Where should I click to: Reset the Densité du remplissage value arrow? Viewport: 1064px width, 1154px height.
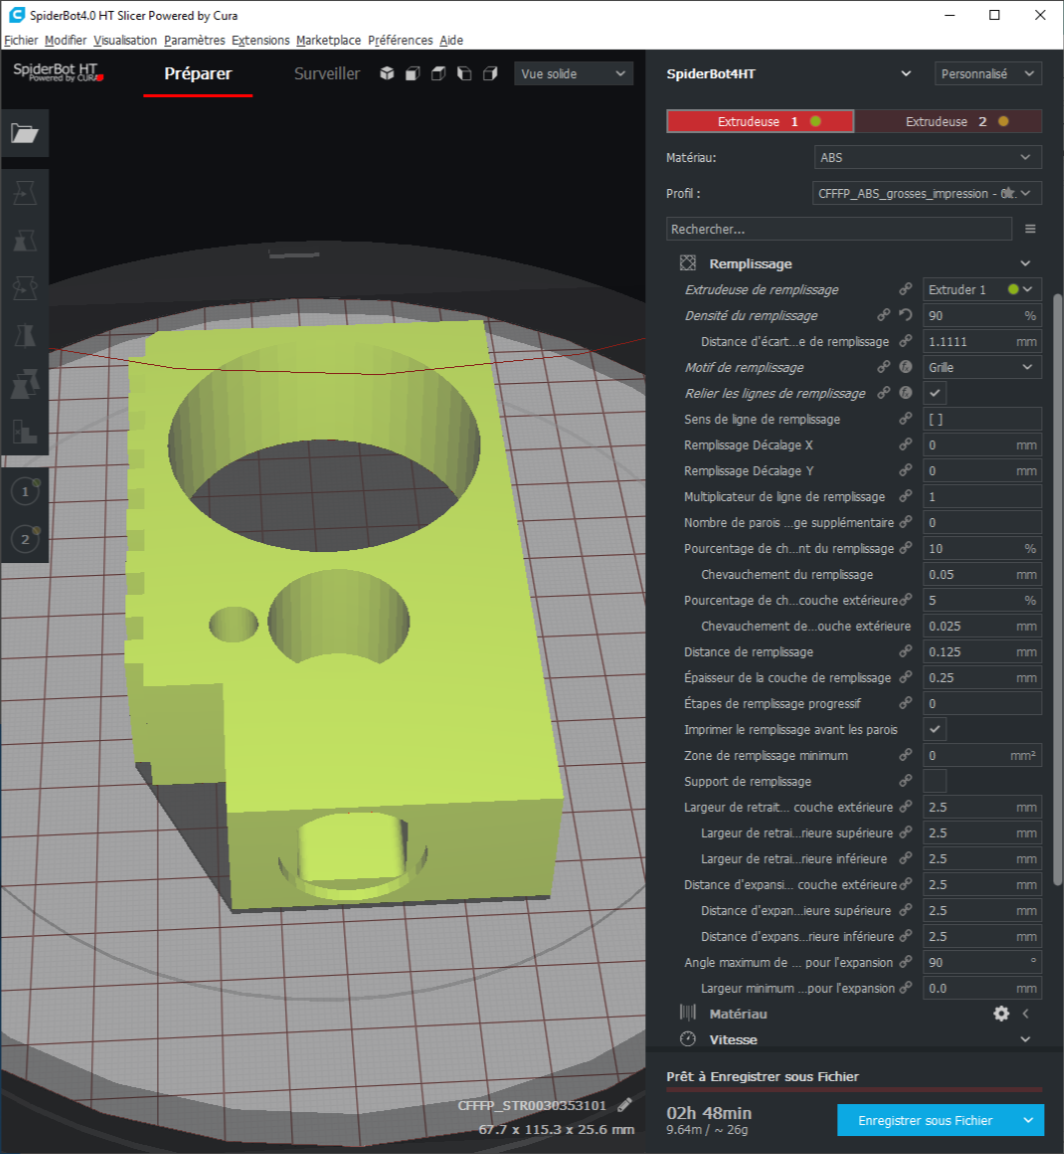(906, 315)
